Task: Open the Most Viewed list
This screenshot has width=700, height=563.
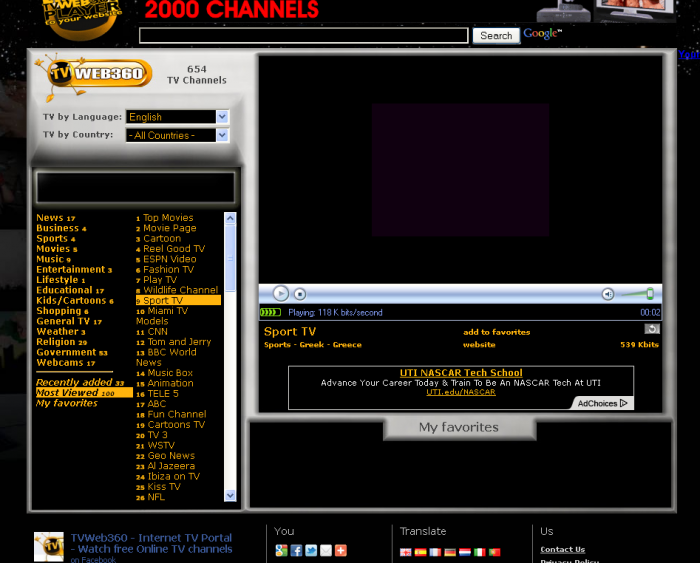Action: click(84, 392)
